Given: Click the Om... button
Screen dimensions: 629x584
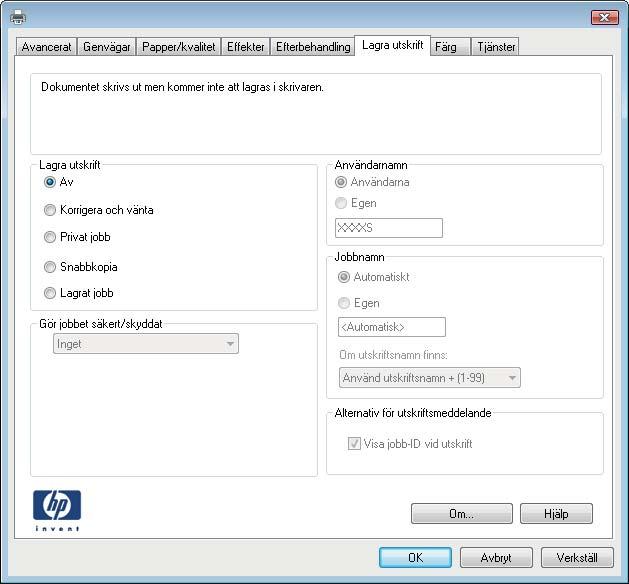Looking at the screenshot, I should (462, 514).
